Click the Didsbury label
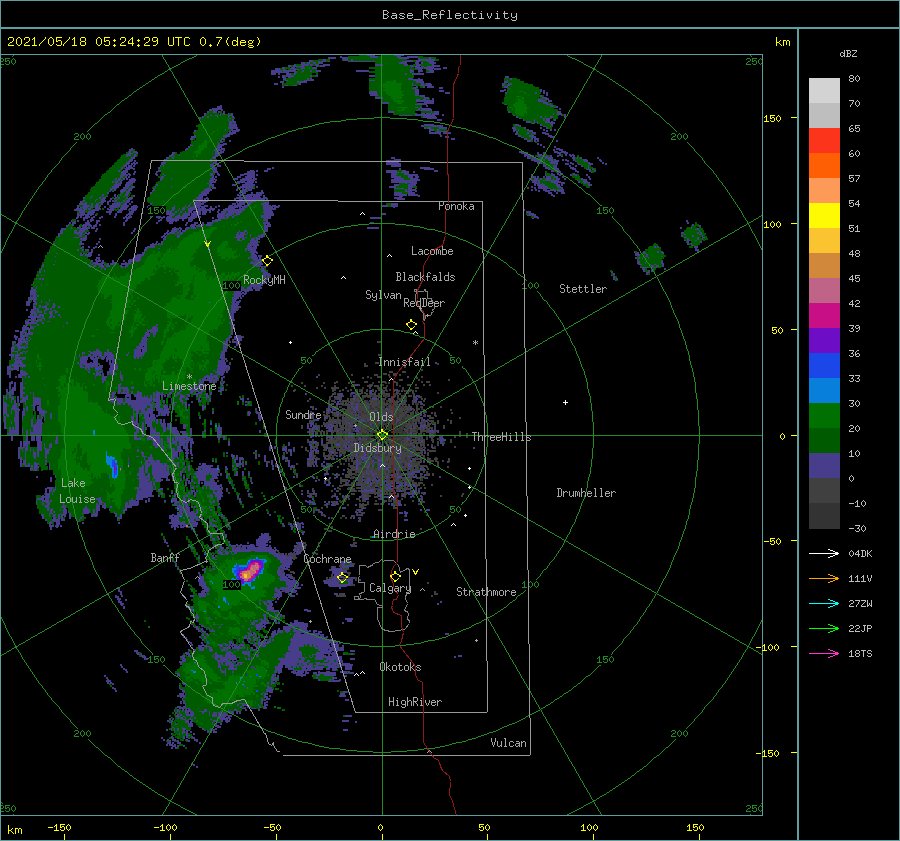 tap(378, 448)
